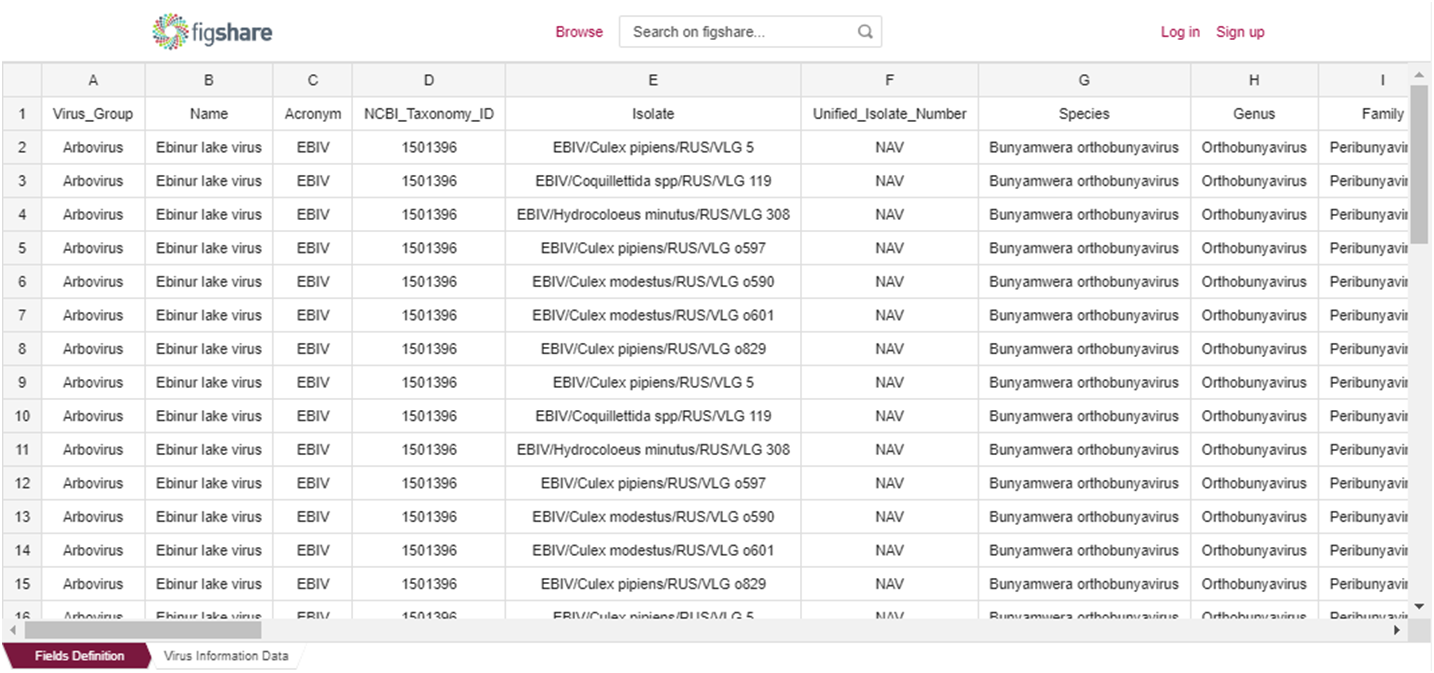Viewport: 1434px width, 673px height.
Task: Click the figshare logo
Action: [x=212, y=32]
